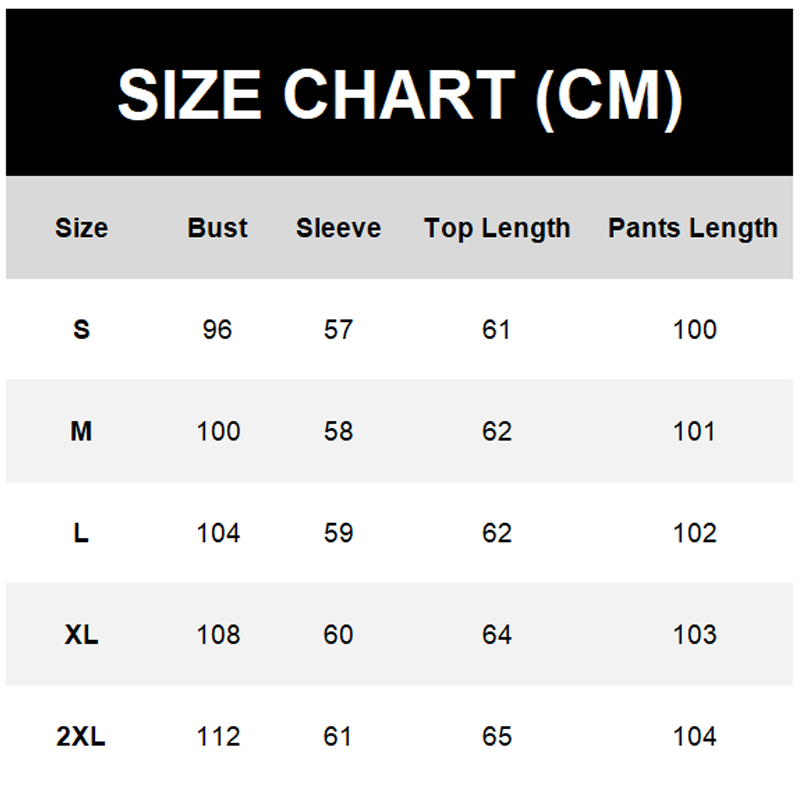Click the Bust column header
Screen dimensions: 800x800
click(217, 228)
